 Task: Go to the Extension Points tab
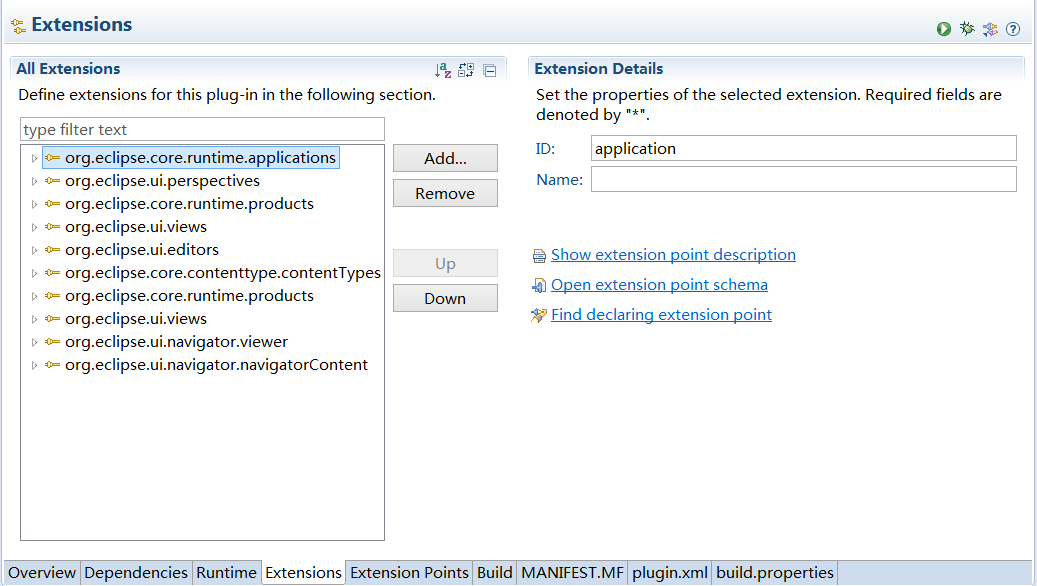pyautogui.click(x=409, y=573)
